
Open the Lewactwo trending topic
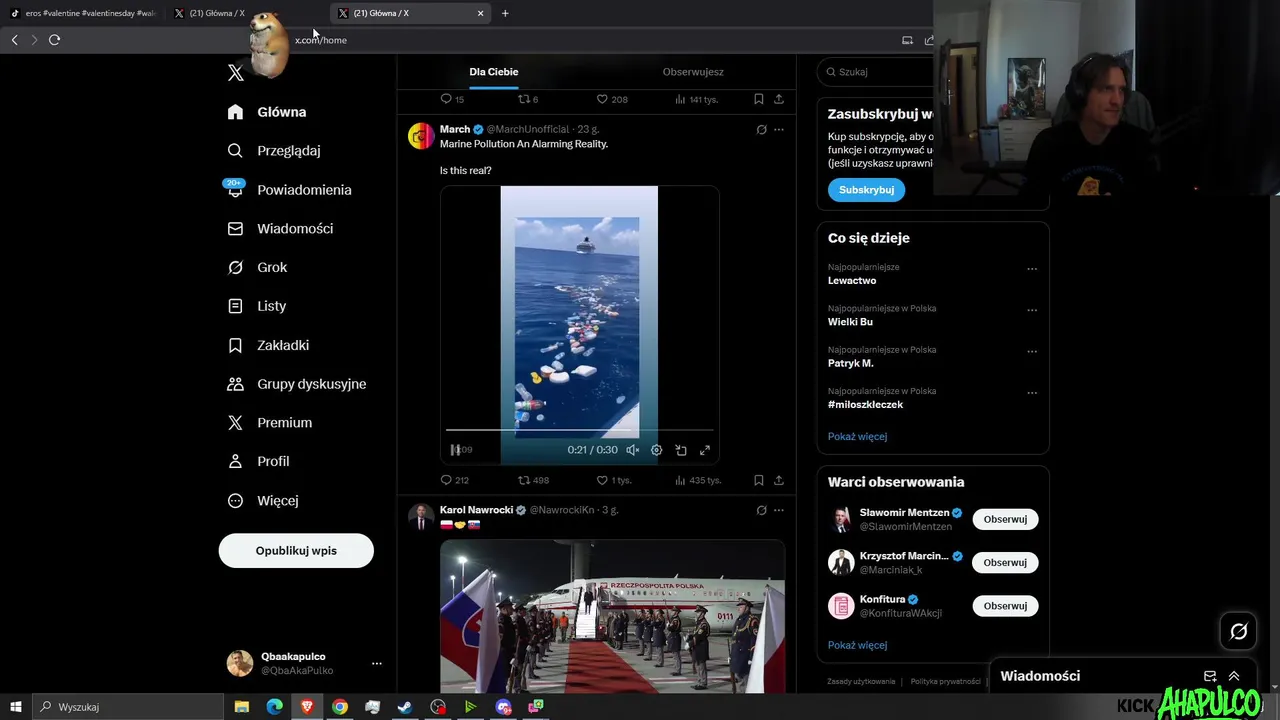pyautogui.click(x=852, y=281)
